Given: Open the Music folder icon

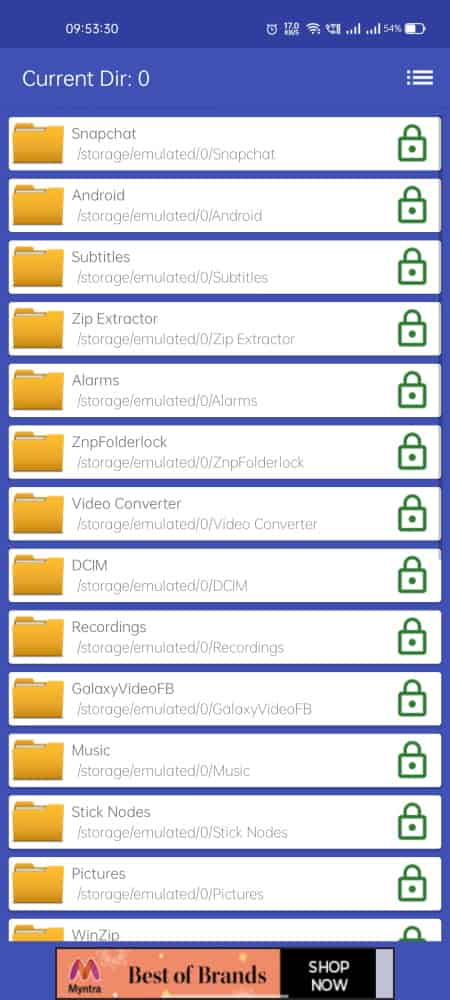Looking at the screenshot, I should pos(38,760).
